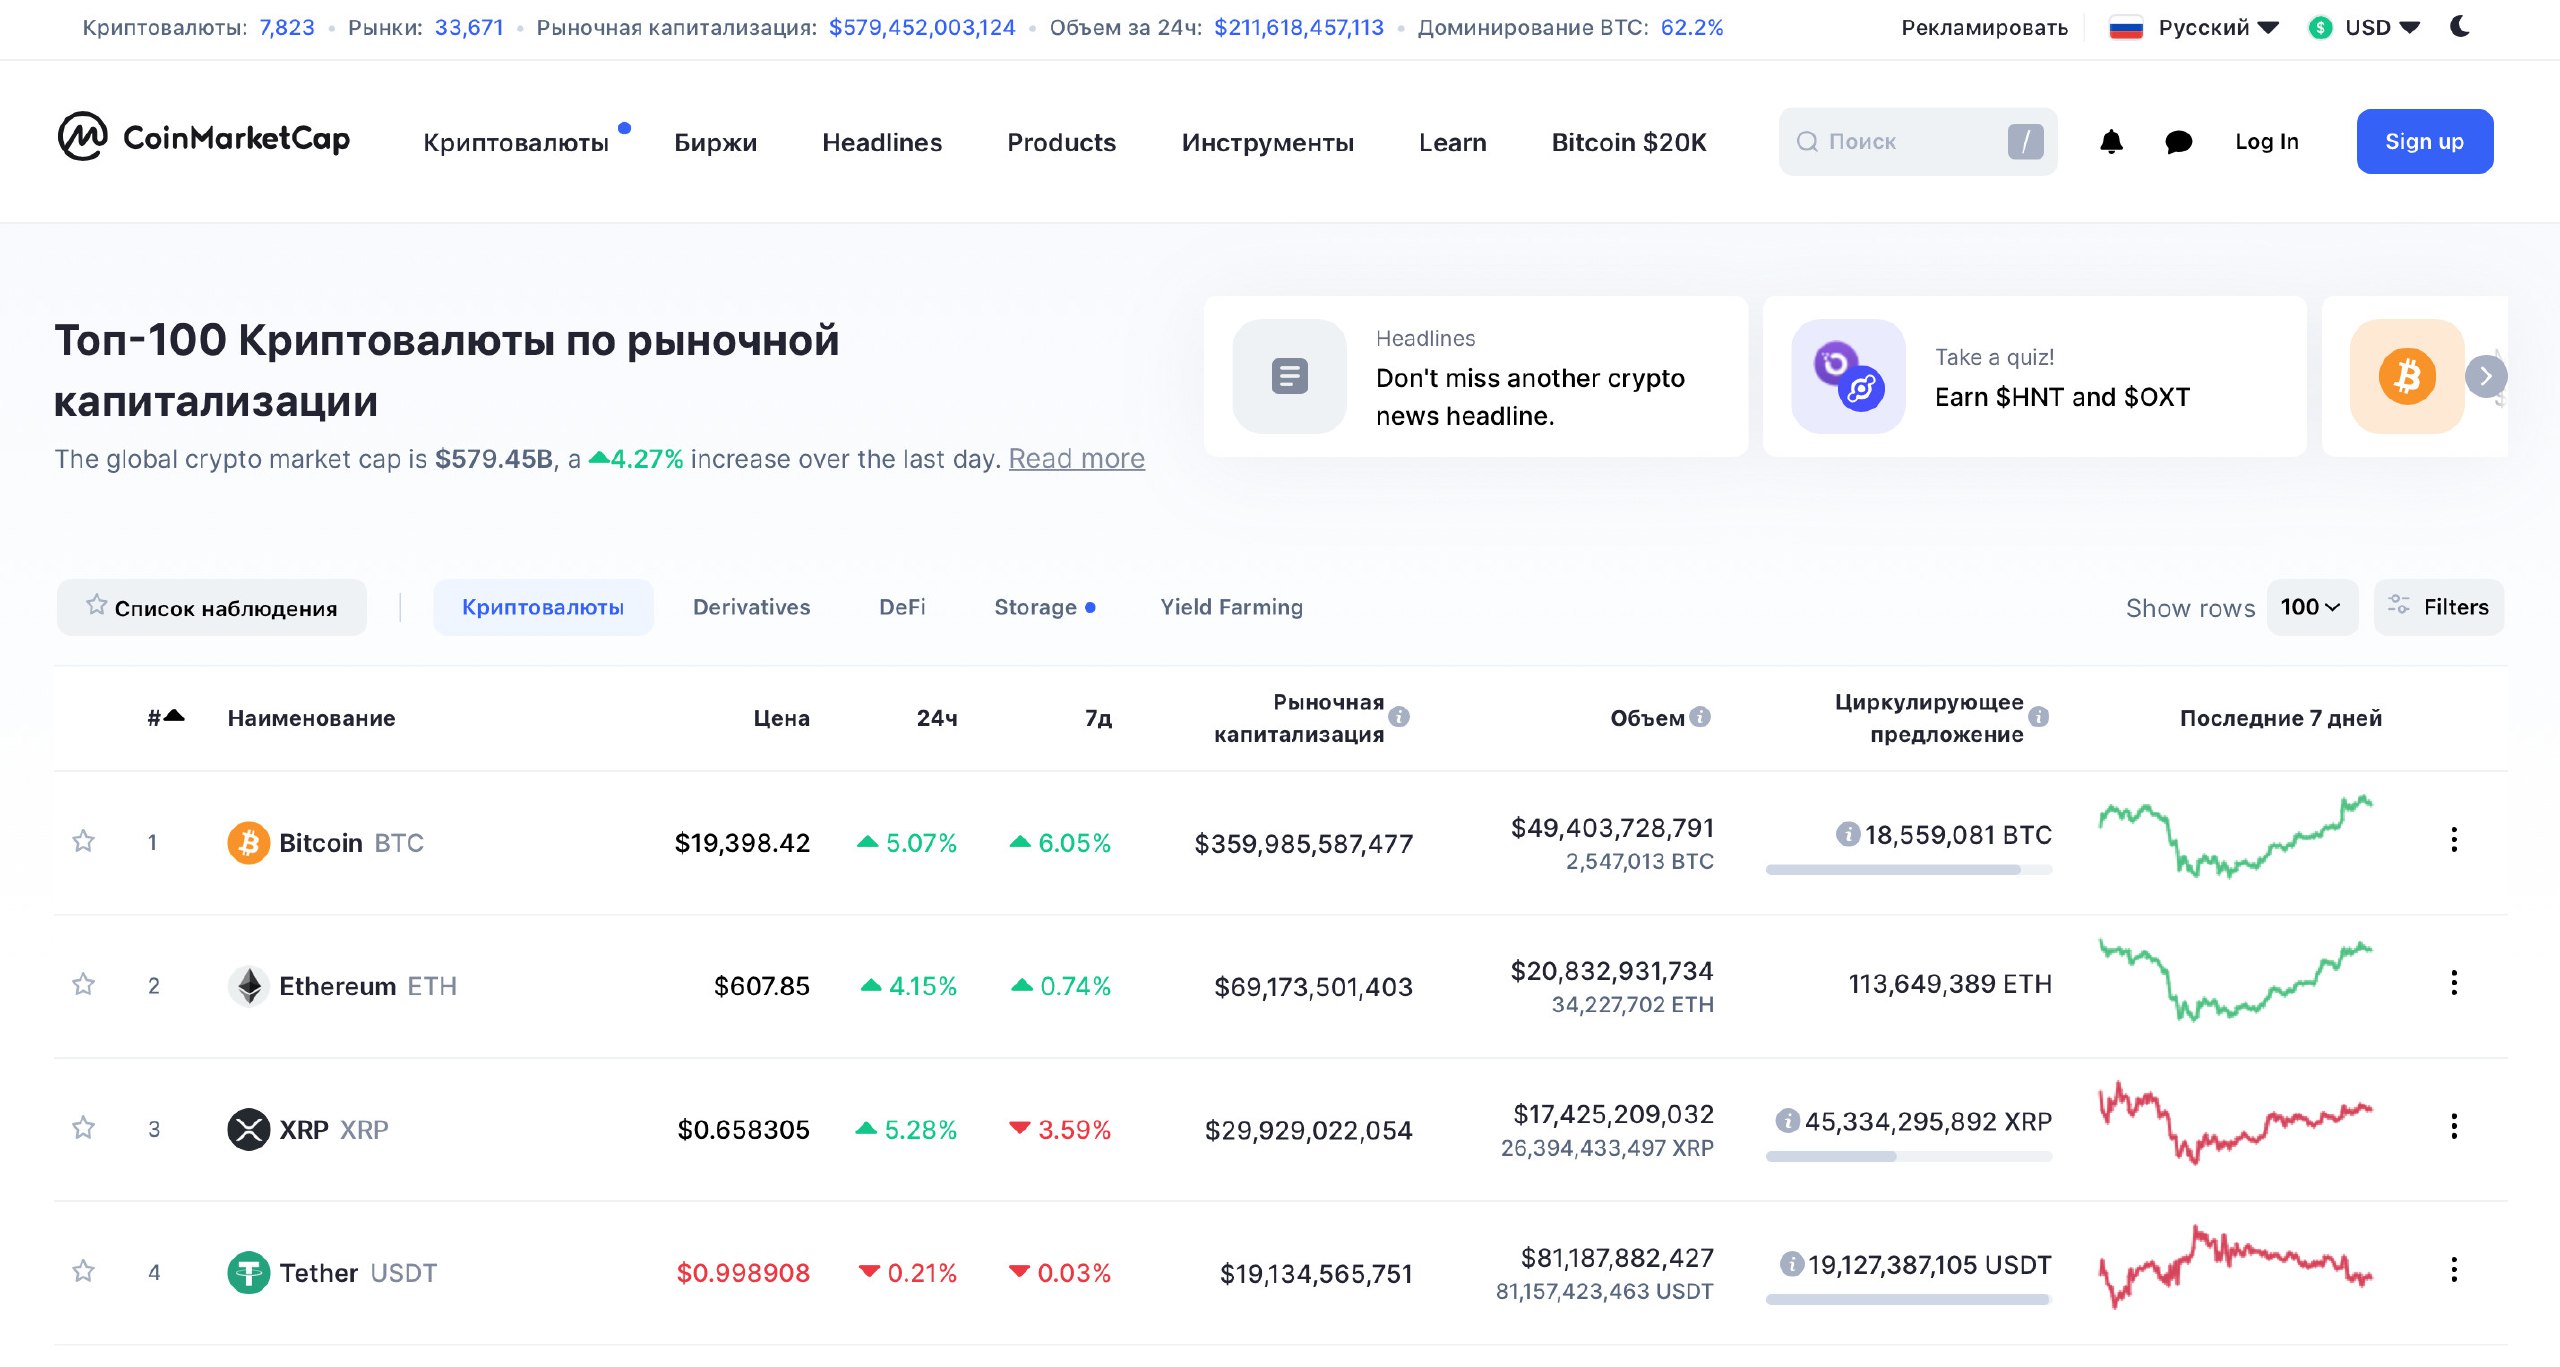Star XRP for the watchlist
The height and width of the screenshot is (1367, 2560).
(84, 1128)
